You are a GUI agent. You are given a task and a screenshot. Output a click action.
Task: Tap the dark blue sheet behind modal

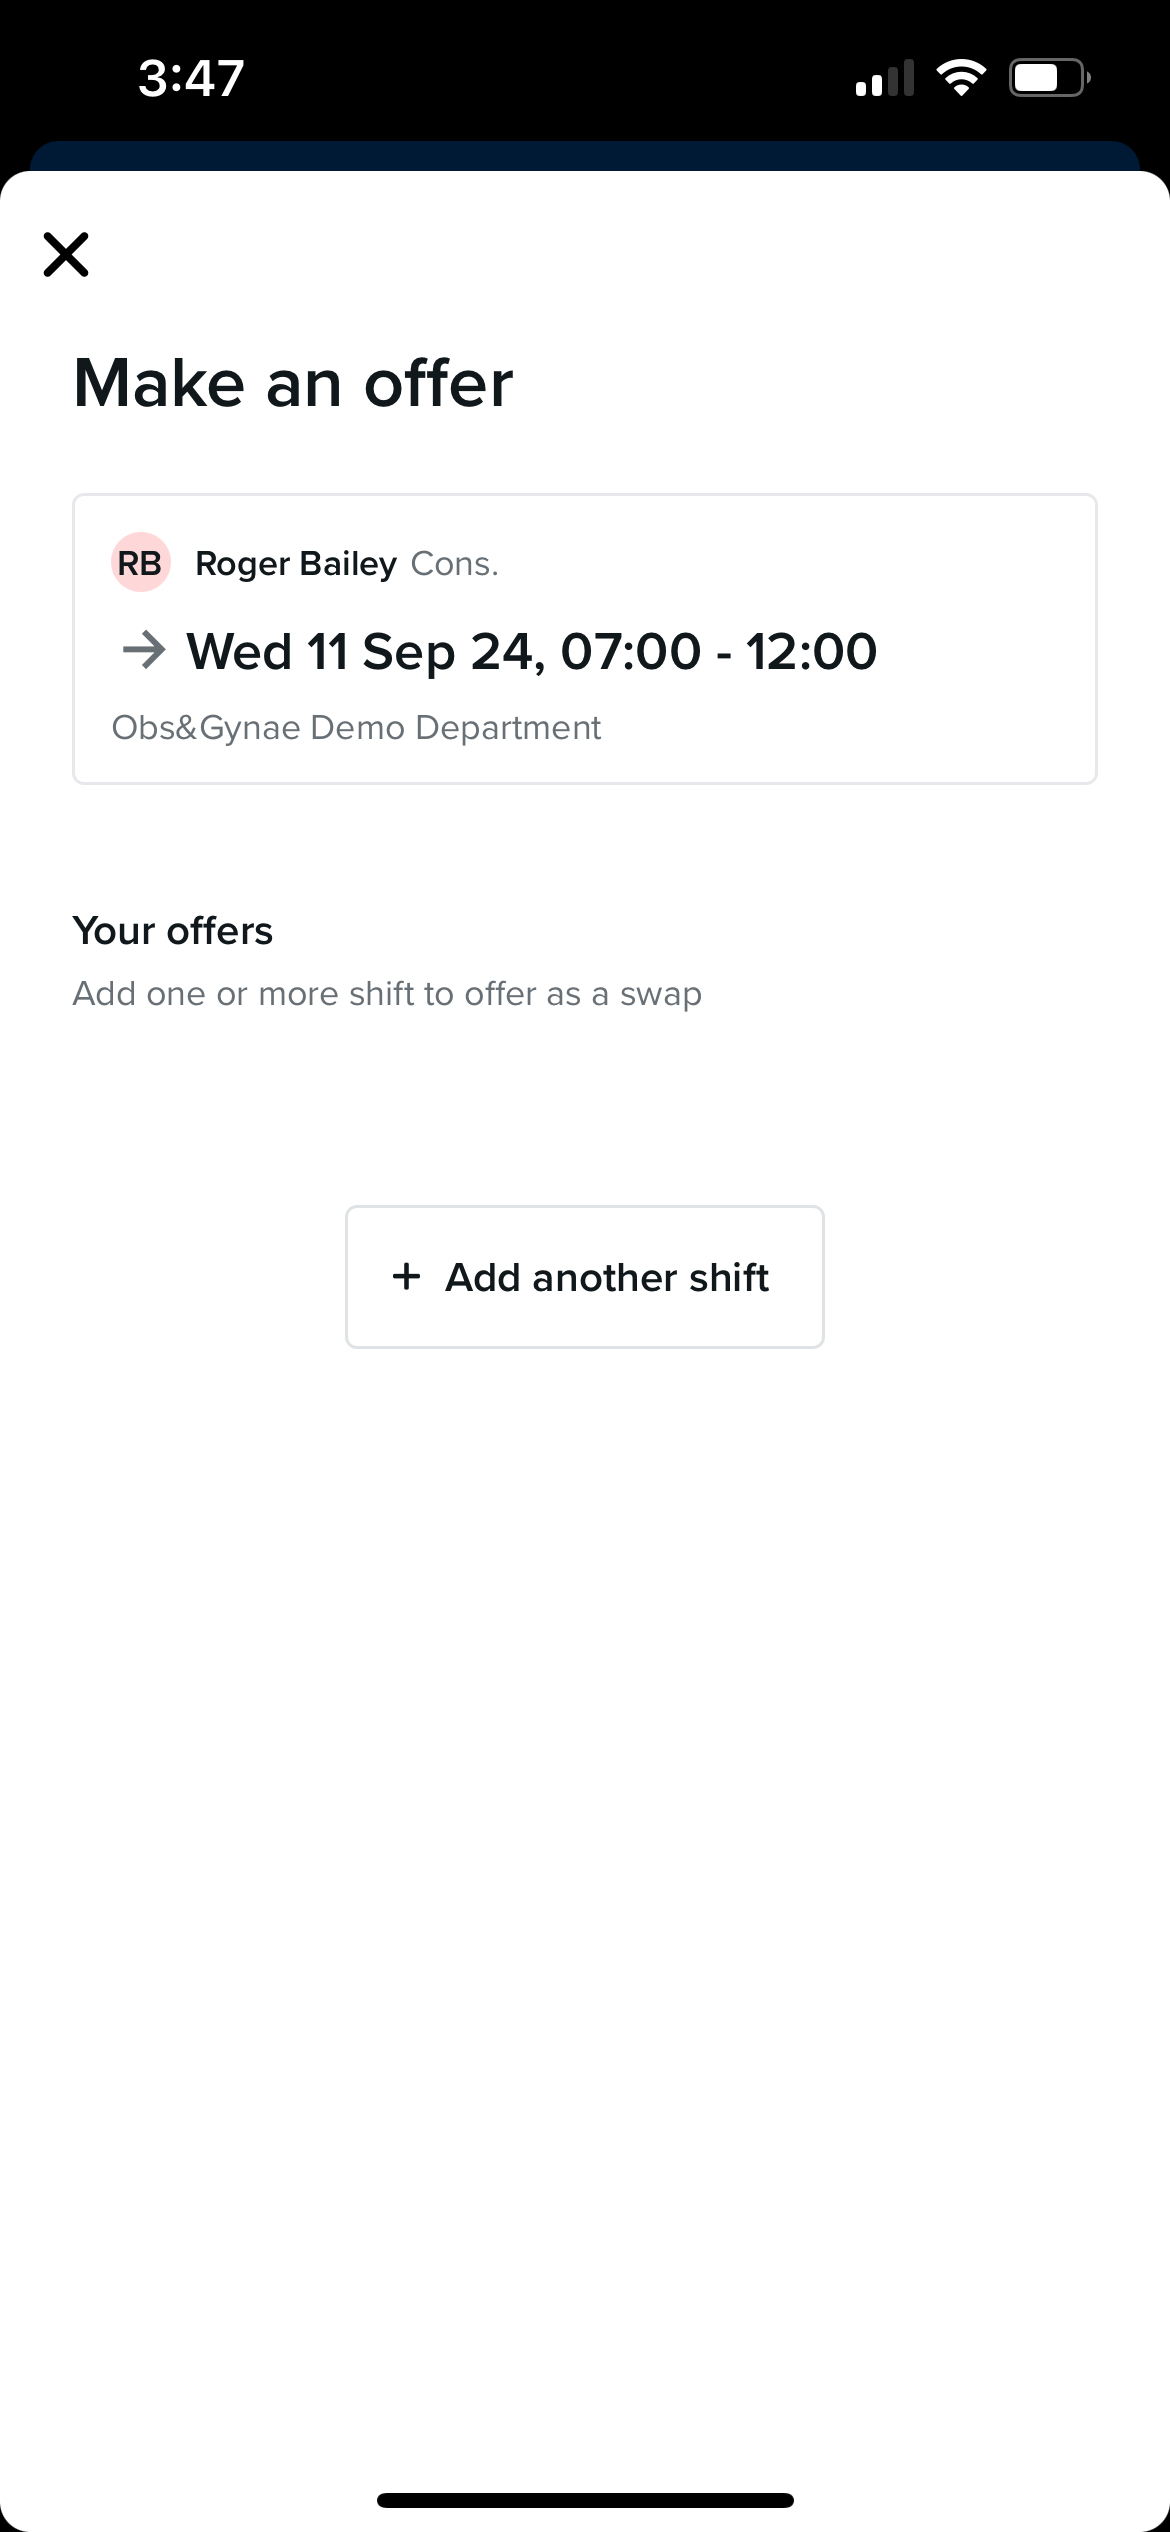(x=585, y=155)
